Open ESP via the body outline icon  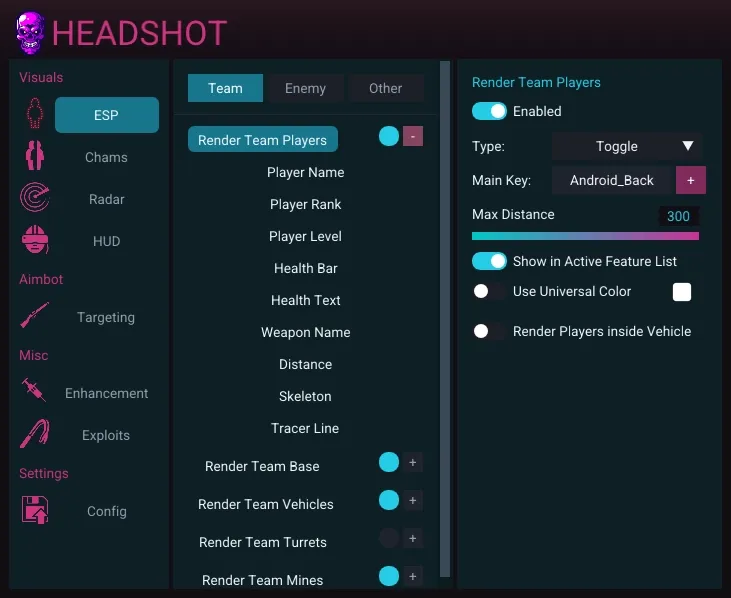[35, 115]
